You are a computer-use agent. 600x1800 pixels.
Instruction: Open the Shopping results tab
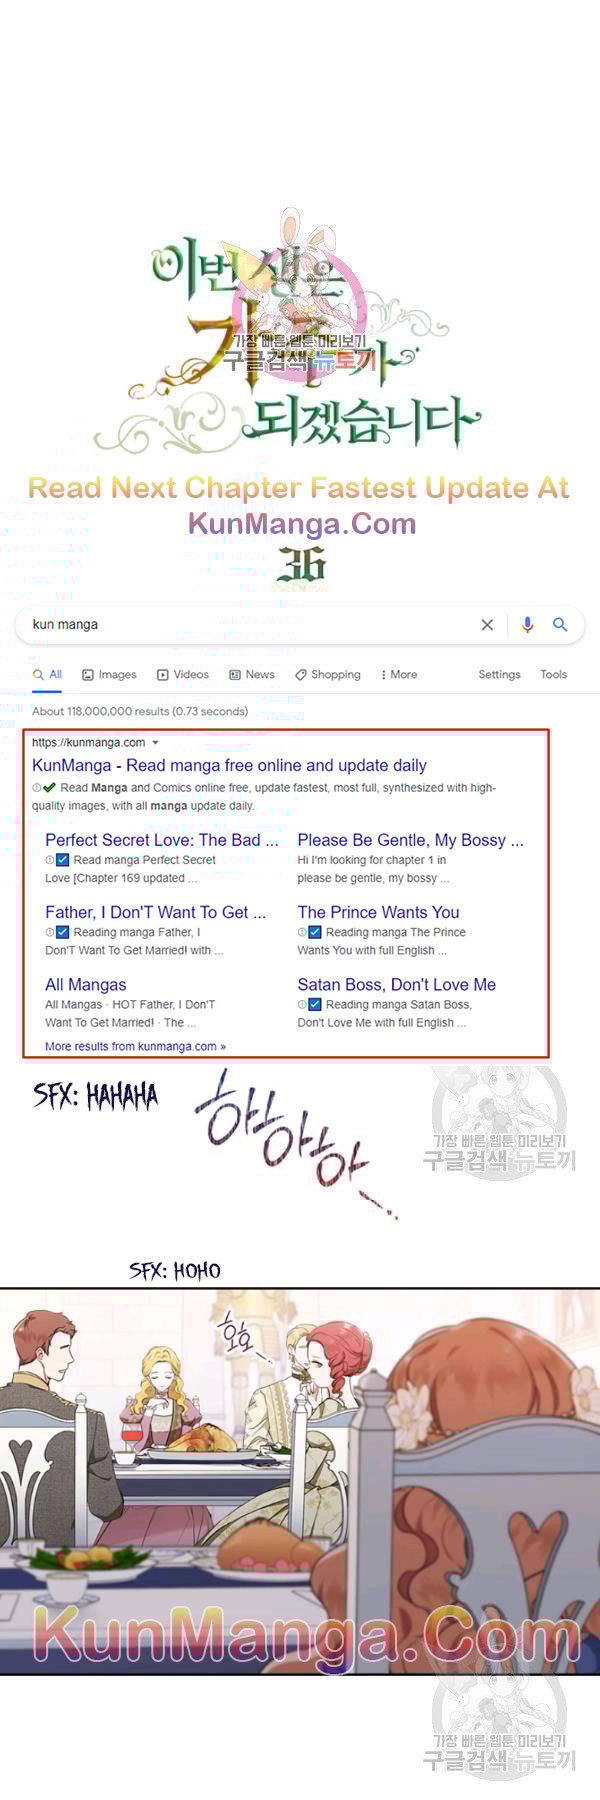[328, 675]
